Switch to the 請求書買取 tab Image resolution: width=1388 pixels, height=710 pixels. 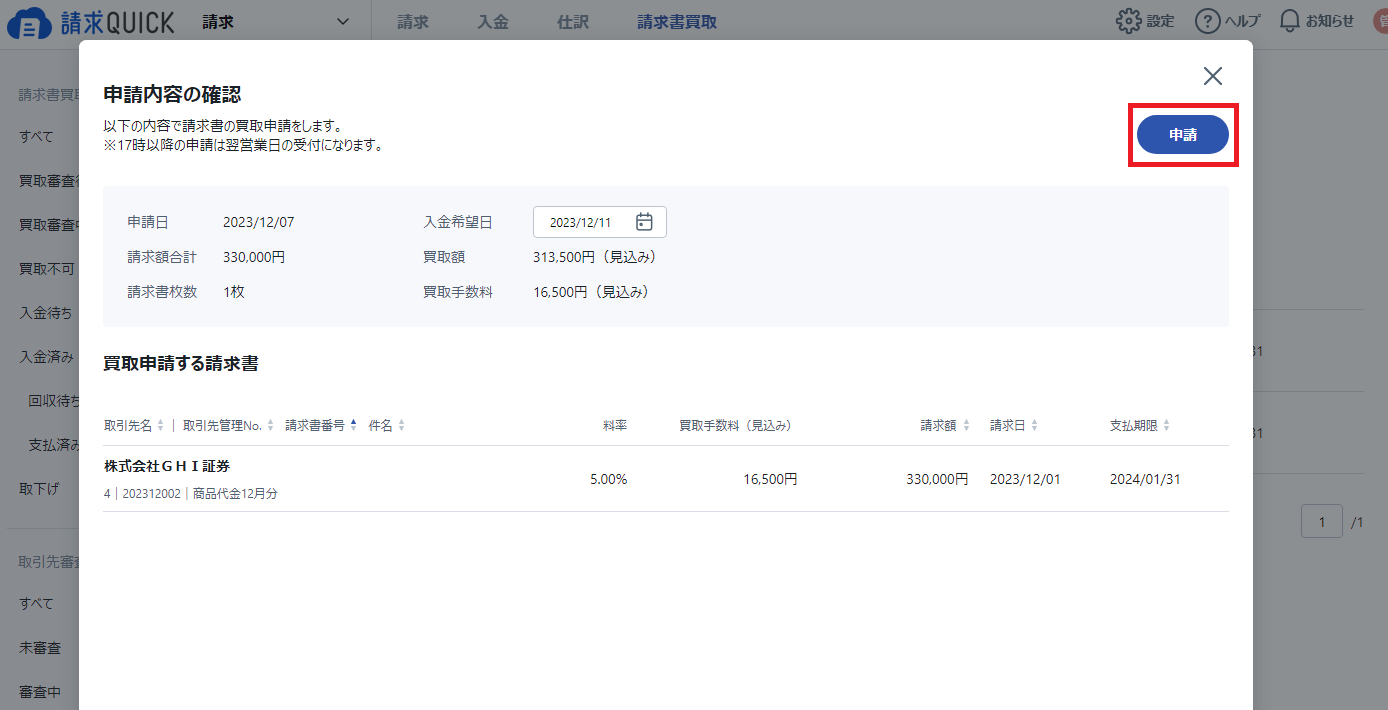coord(677,22)
